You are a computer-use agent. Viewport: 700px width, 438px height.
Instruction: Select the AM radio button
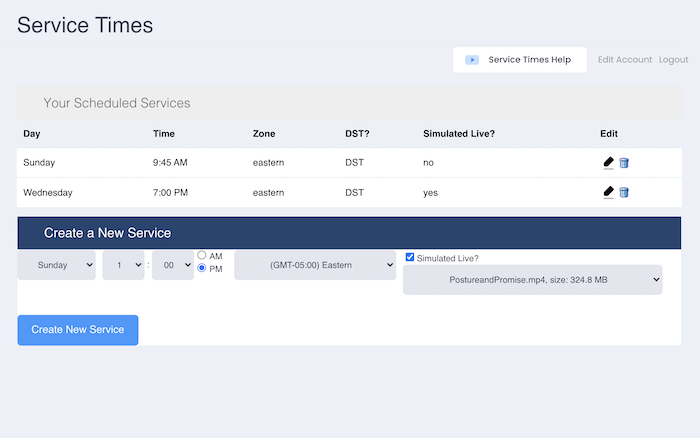(203, 256)
